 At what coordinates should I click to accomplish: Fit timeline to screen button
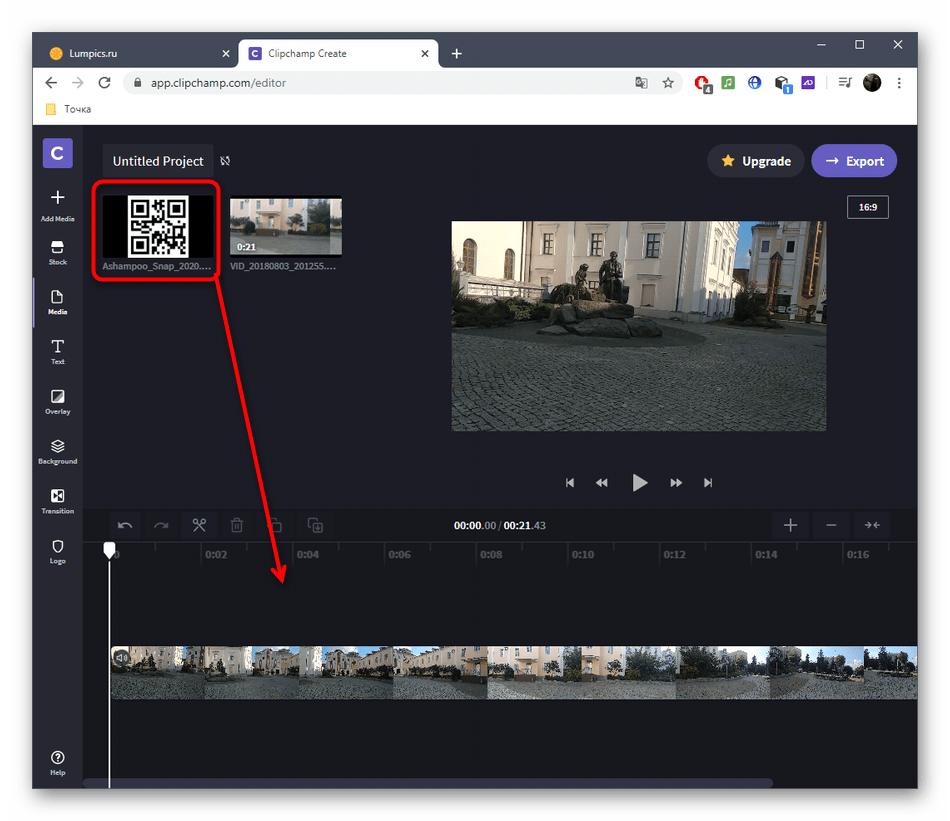pos(872,525)
